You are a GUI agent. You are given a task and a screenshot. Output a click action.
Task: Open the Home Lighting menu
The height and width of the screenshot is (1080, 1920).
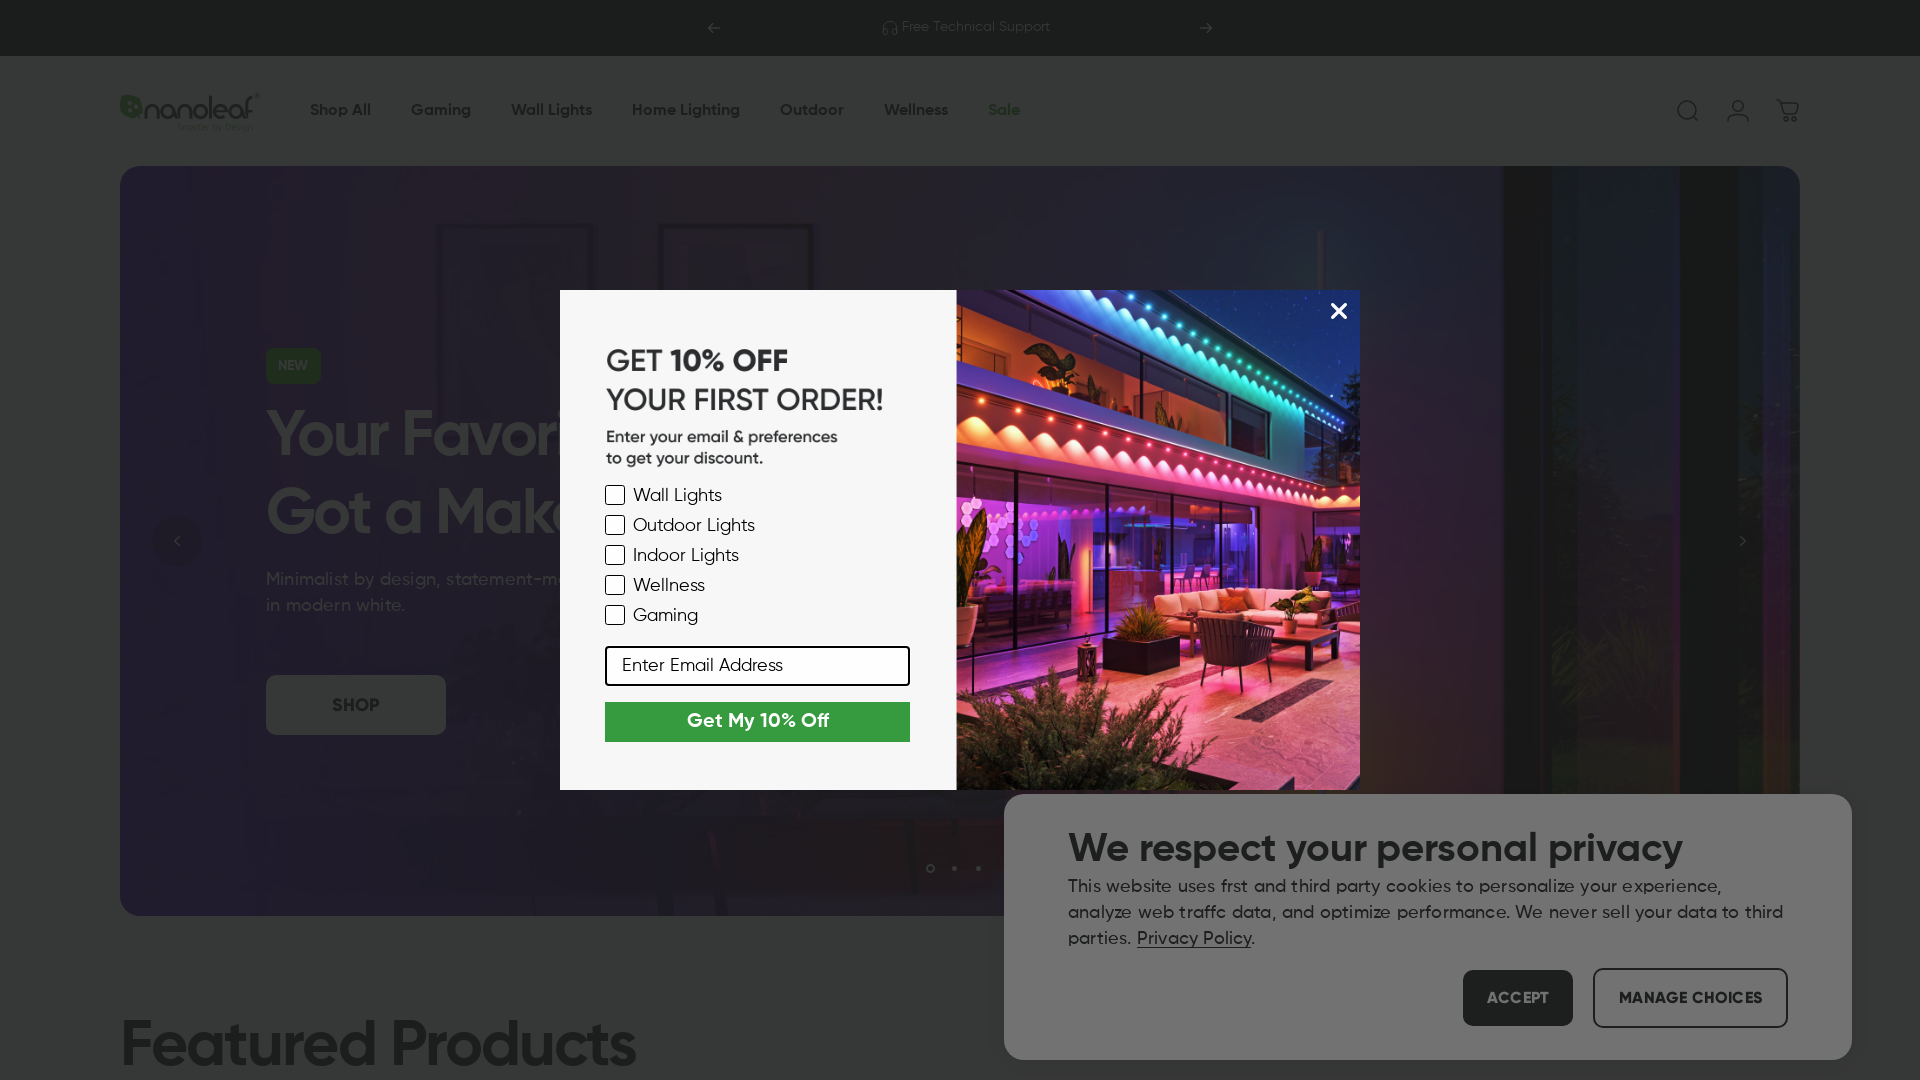click(685, 110)
